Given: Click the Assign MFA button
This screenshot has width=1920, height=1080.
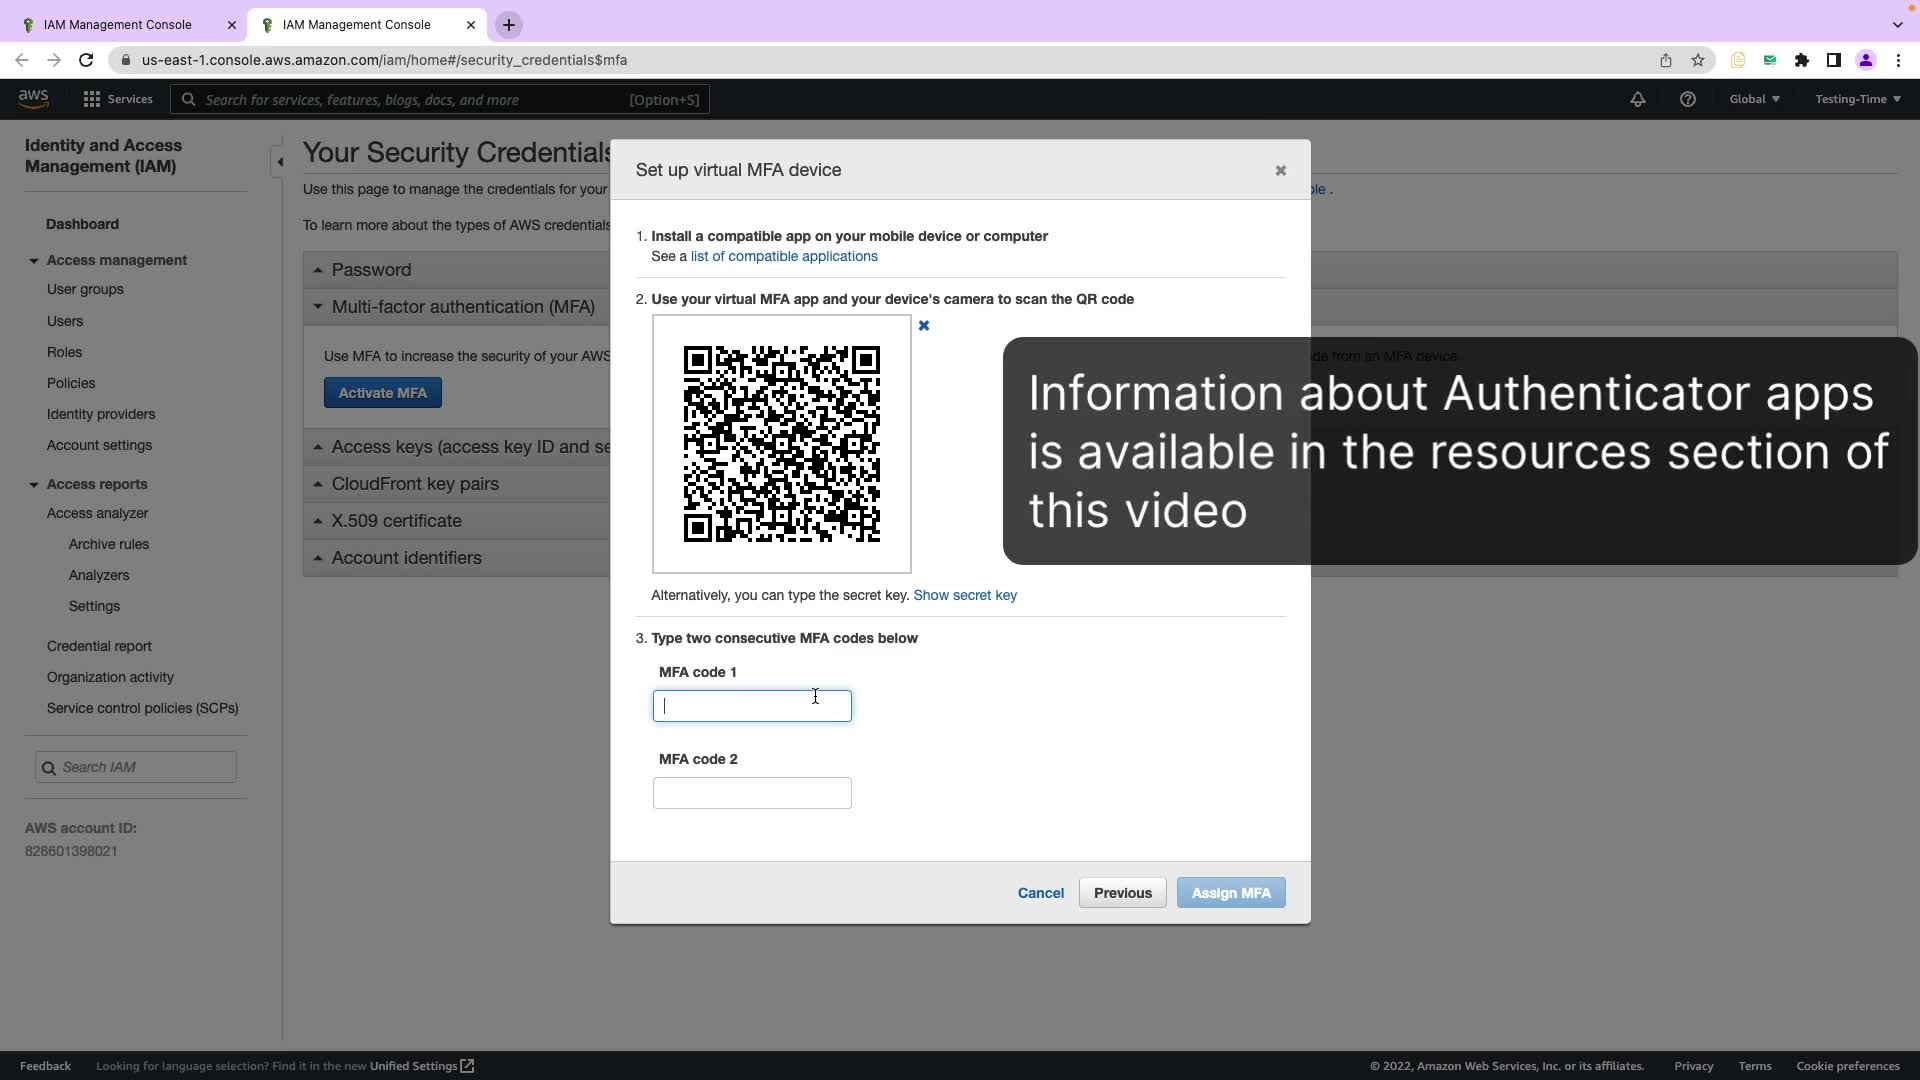Looking at the screenshot, I should pos(1230,893).
